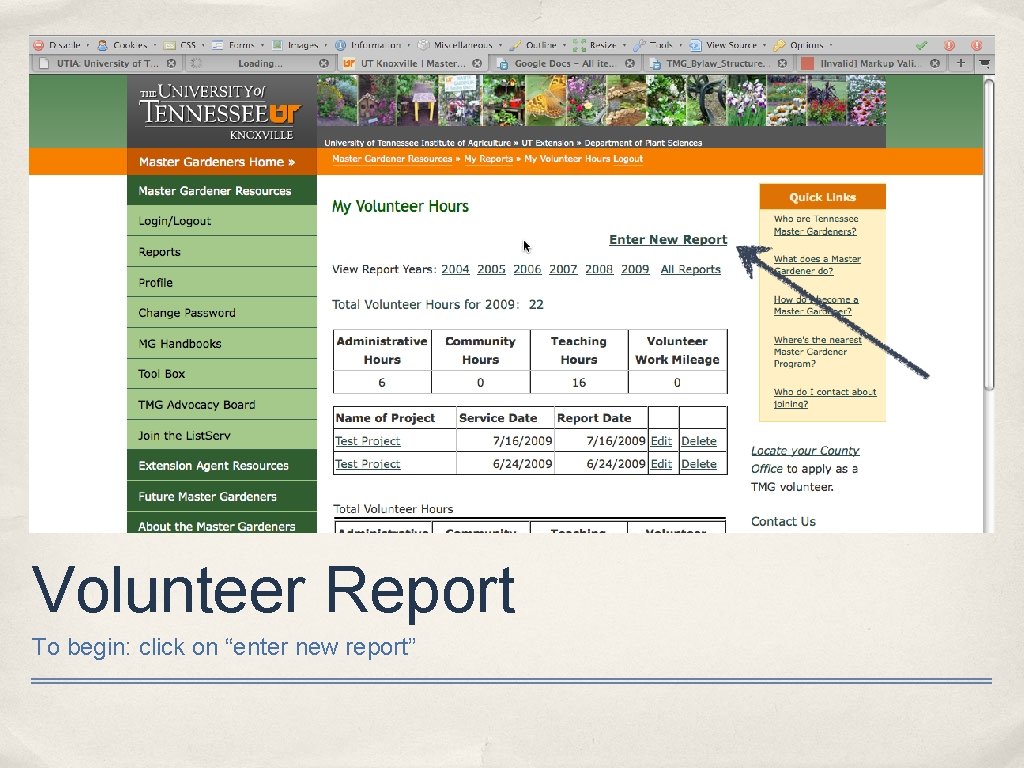Close the TMG_Bylaw_Structure tab
1024x768 pixels.
click(782, 63)
